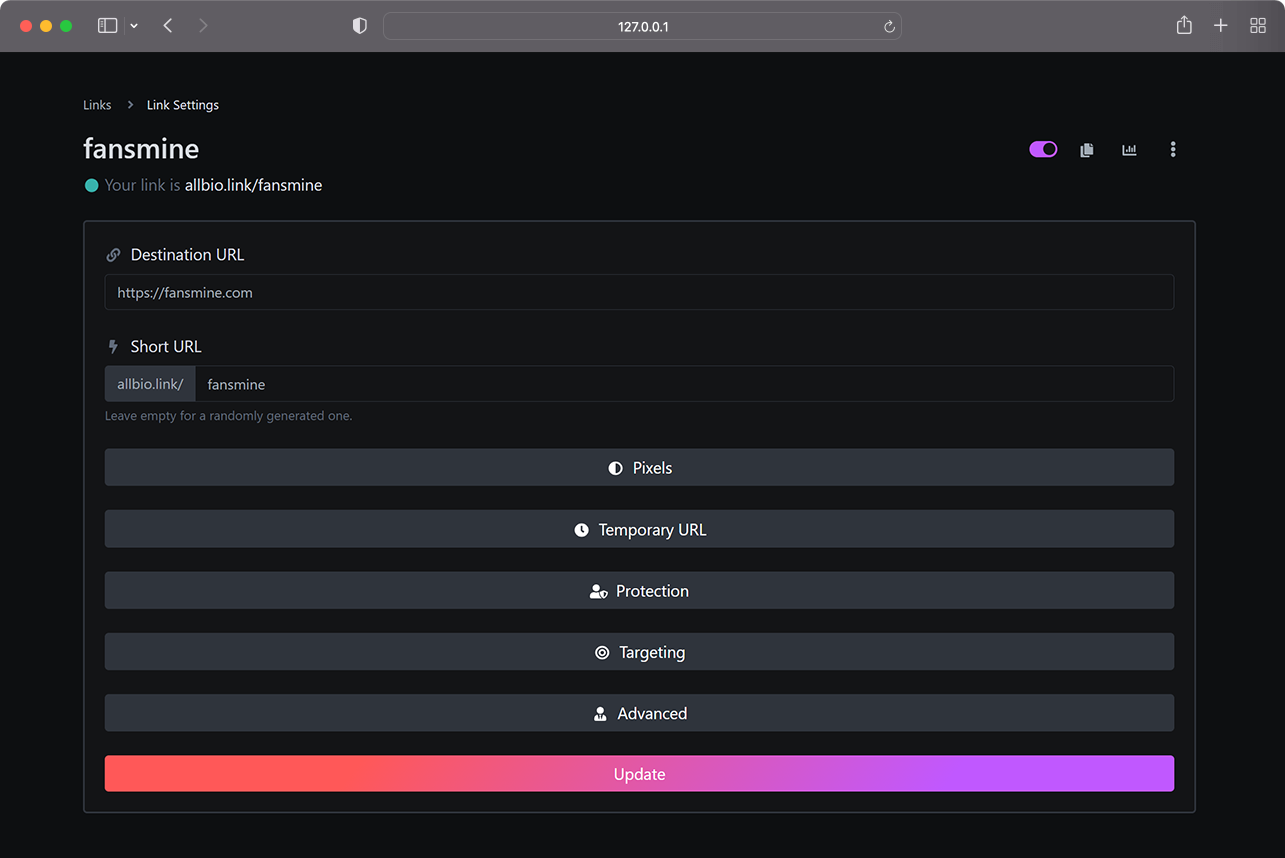The image size is (1285, 858).
Task: Reload the page
Action: click(x=889, y=27)
